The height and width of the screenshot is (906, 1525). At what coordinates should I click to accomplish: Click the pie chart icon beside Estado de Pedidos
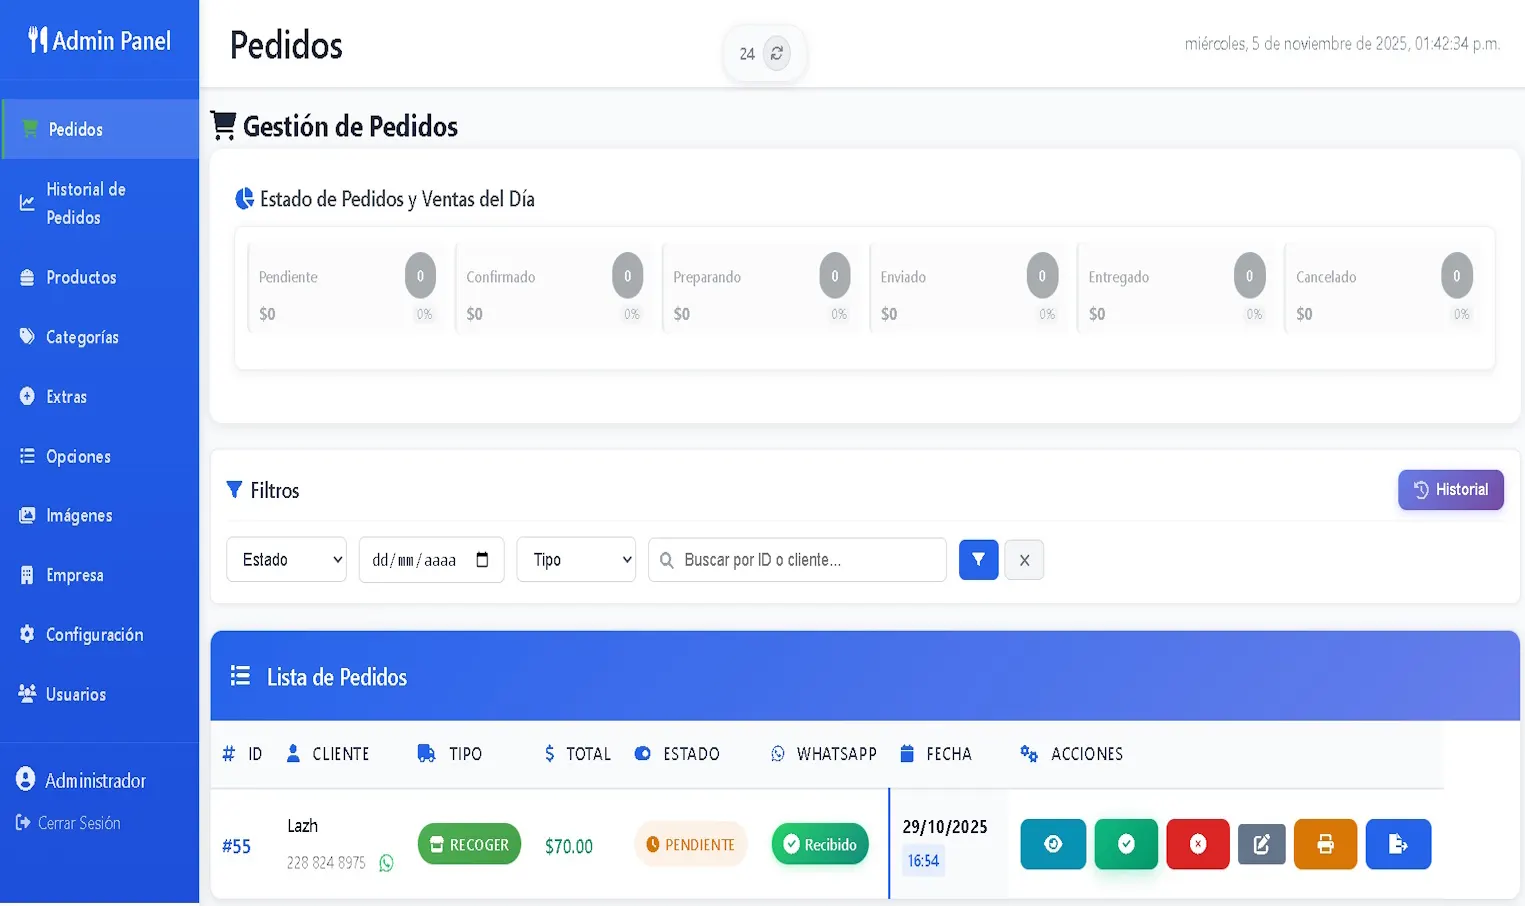pos(244,199)
